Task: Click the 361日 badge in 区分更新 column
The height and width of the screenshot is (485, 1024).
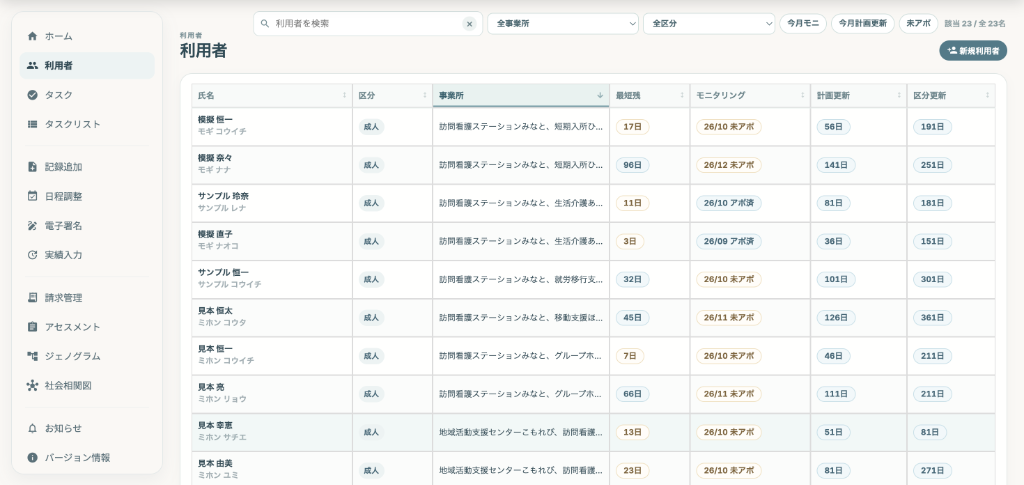Action: point(932,318)
